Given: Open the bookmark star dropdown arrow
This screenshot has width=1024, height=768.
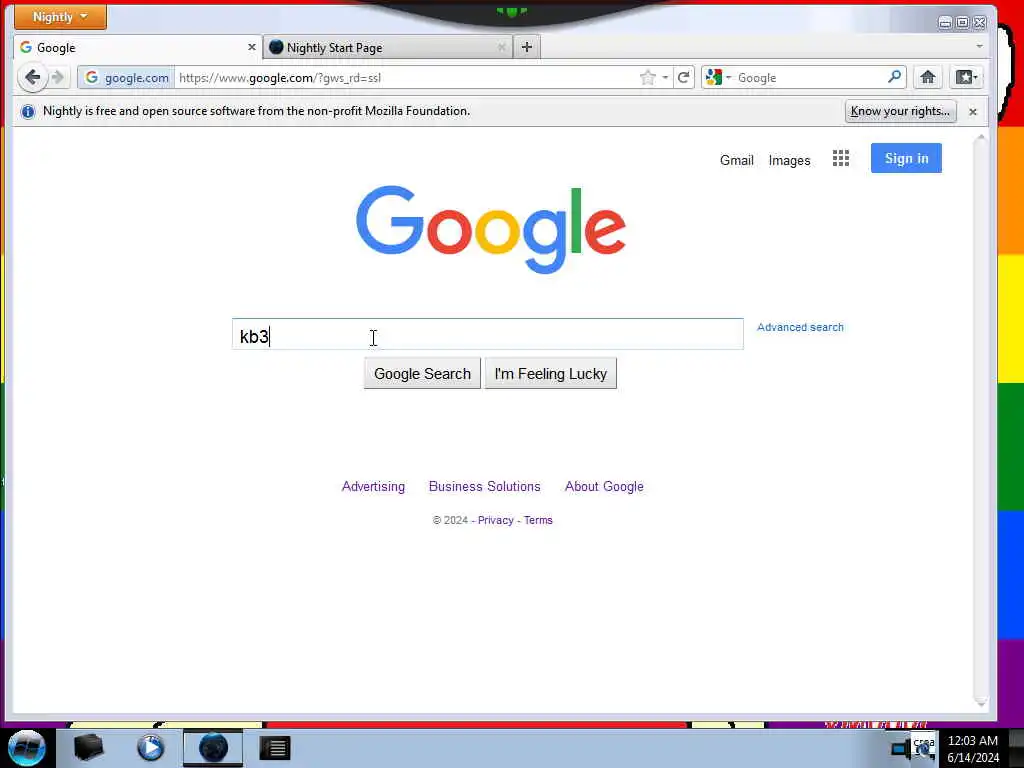Looking at the screenshot, I should (665, 78).
